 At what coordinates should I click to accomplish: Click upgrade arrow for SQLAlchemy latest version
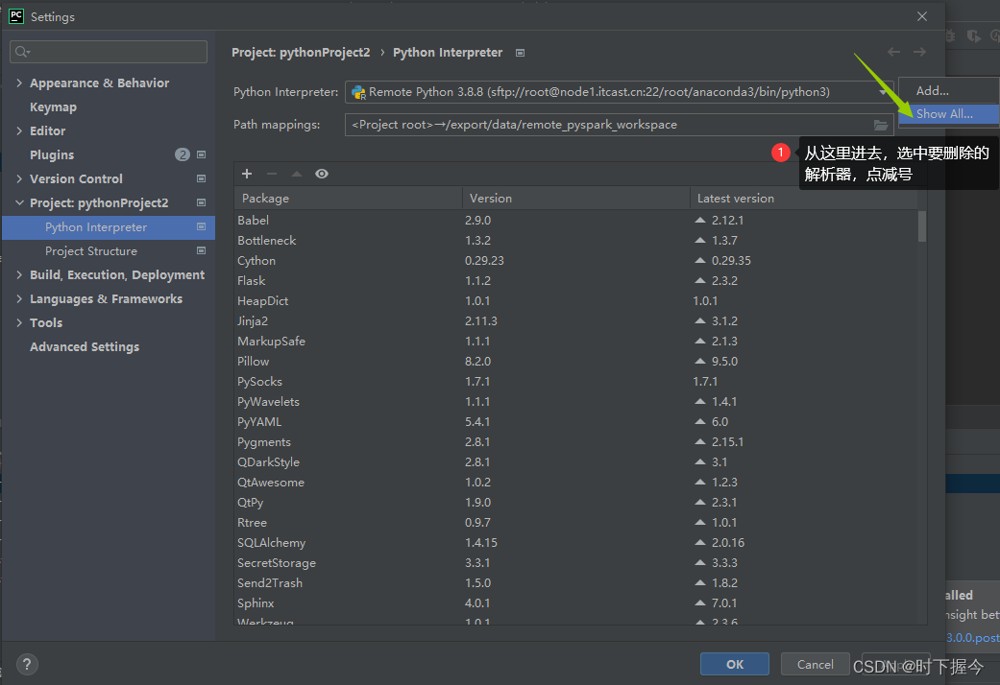700,543
